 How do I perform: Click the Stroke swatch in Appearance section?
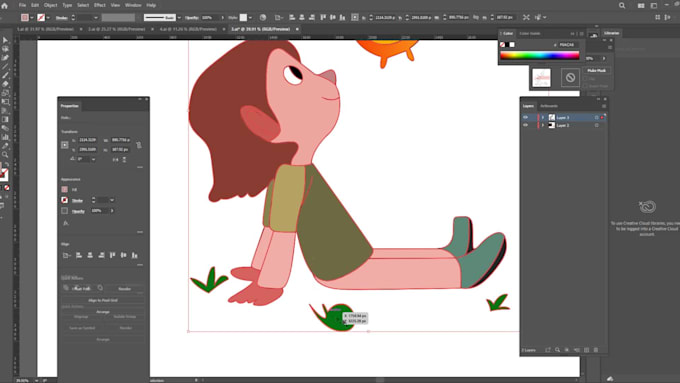click(65, 200)
